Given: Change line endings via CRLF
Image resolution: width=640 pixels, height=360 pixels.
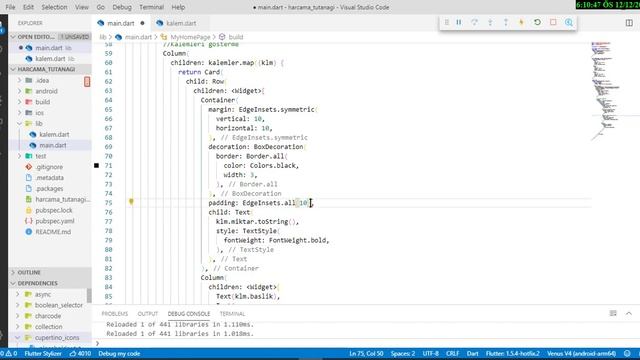Looking at the screenshot, I should pos(452,353).
